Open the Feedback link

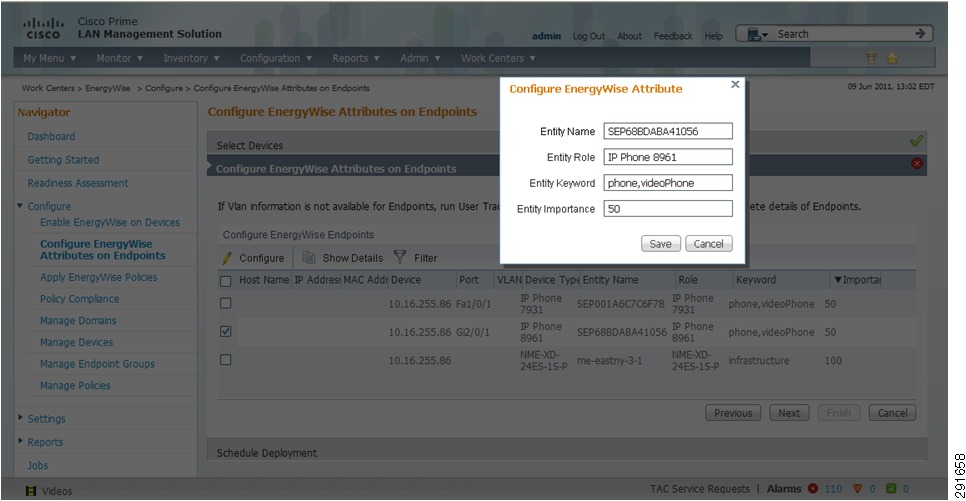coord(673,36)
